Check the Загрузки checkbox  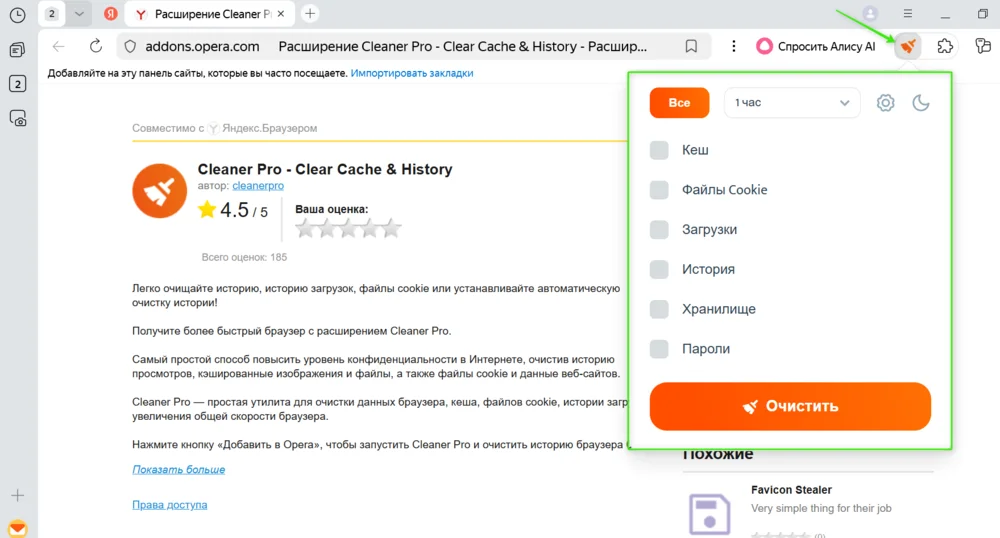point(659,229)
